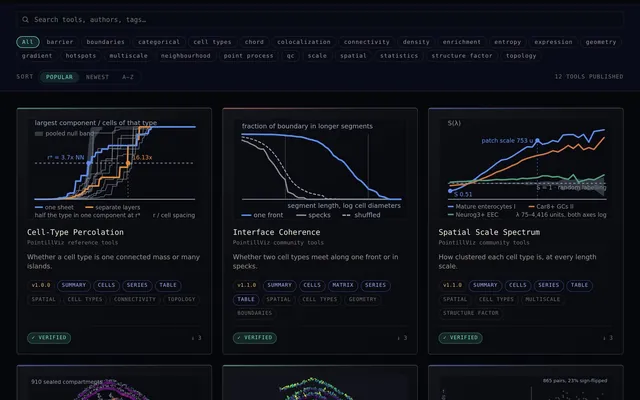
Task: Focus the Search tools, authors, tags field
Action: [x=320, y=20]
